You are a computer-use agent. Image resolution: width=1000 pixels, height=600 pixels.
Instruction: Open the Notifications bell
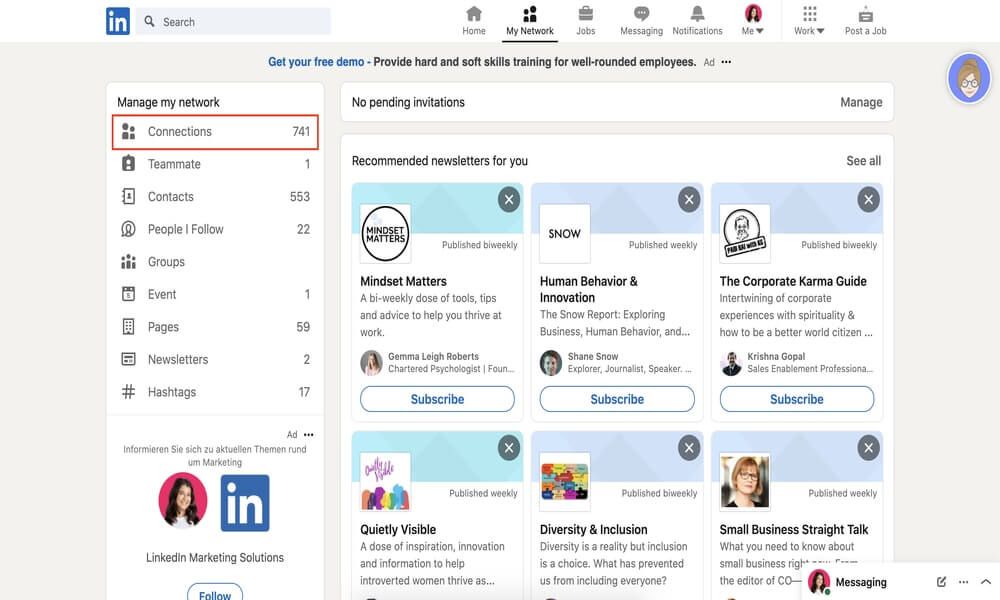coord(697,21)
